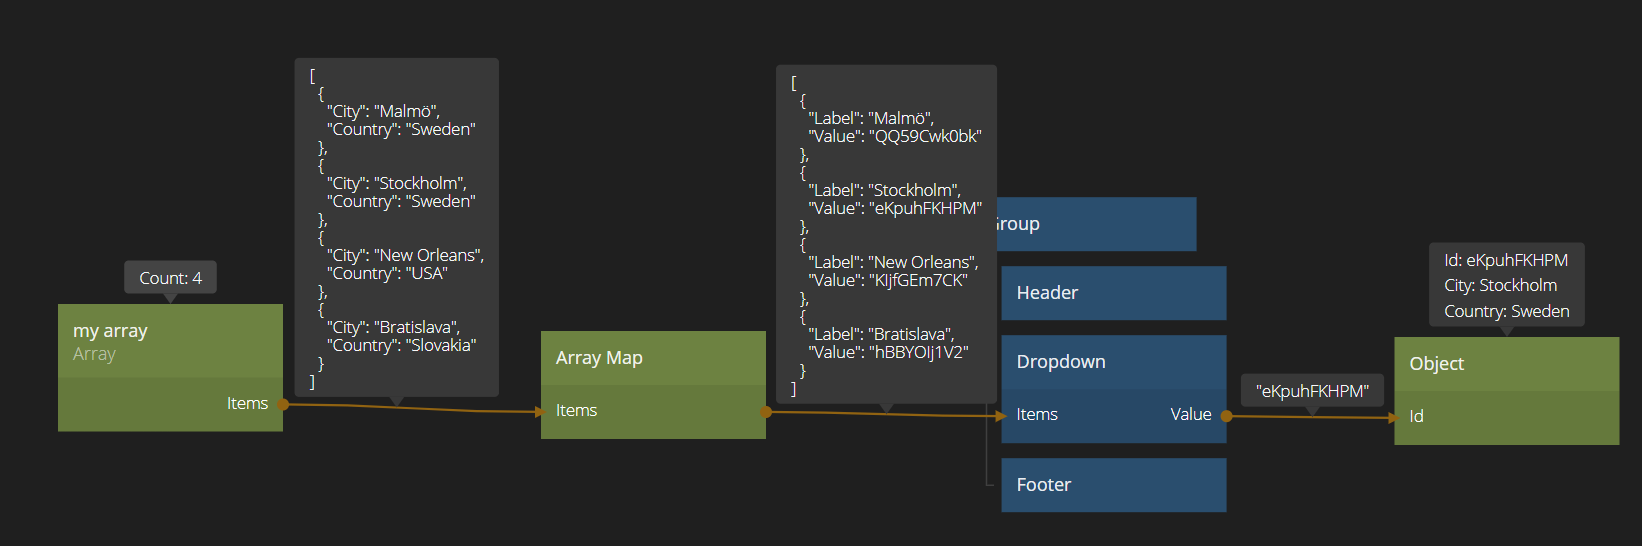Viewport: 1642px width, 546px height.
Task: Click the orange output dot on Array Map node
Action: pos(766,411)
